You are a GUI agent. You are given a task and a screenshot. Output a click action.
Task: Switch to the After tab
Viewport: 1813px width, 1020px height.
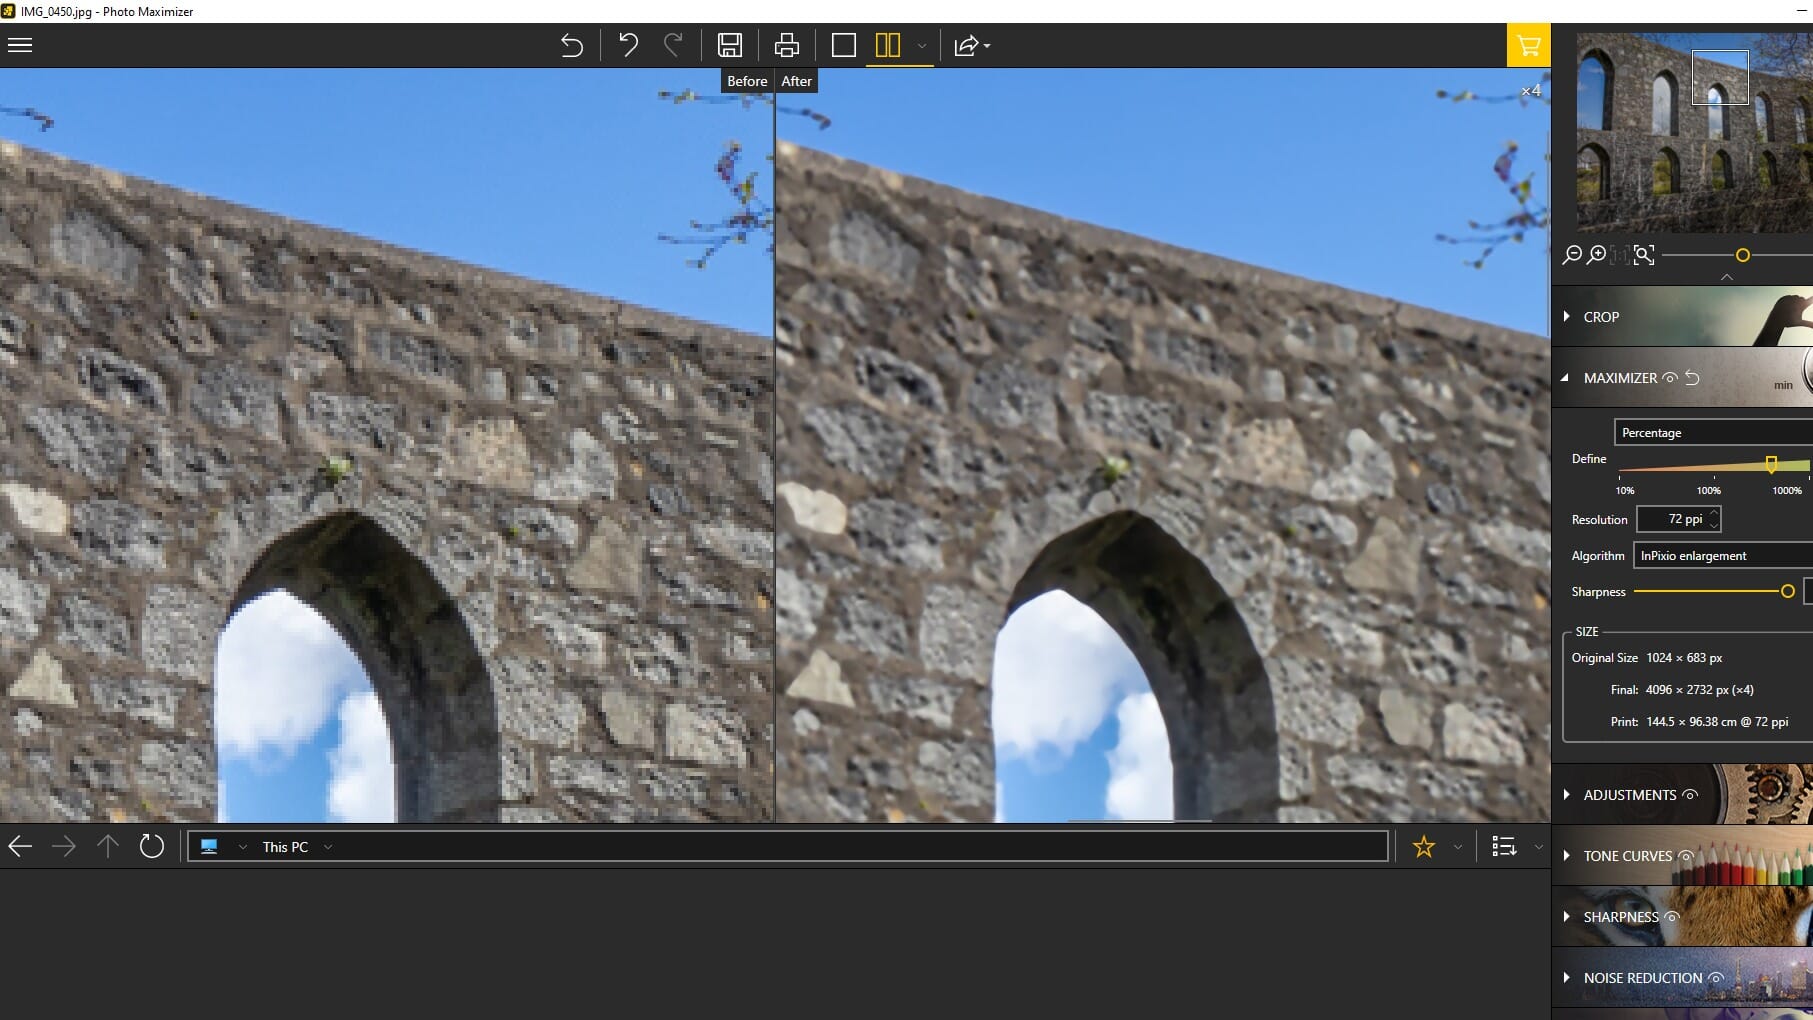click(x=797, y=81)
